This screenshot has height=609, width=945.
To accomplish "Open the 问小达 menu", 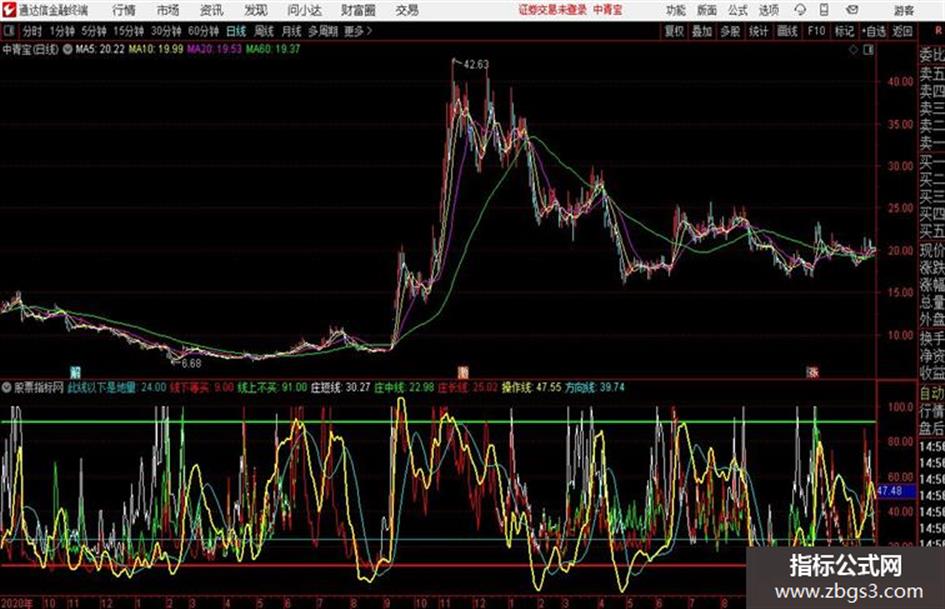I will pyautogui.click(x=304, y=10).
